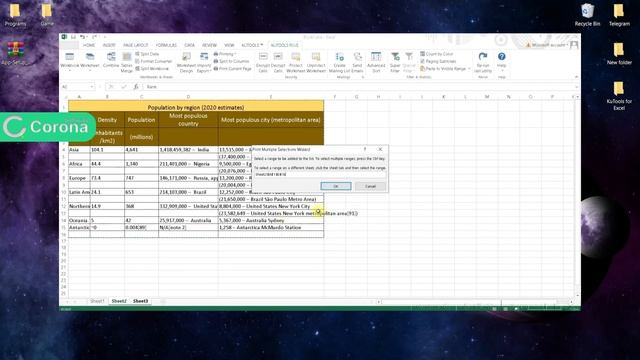The width and height of the screenshot is (640, 360).
Task: Select Split Data in the ribbon
Action: click(x=147, y=54)
